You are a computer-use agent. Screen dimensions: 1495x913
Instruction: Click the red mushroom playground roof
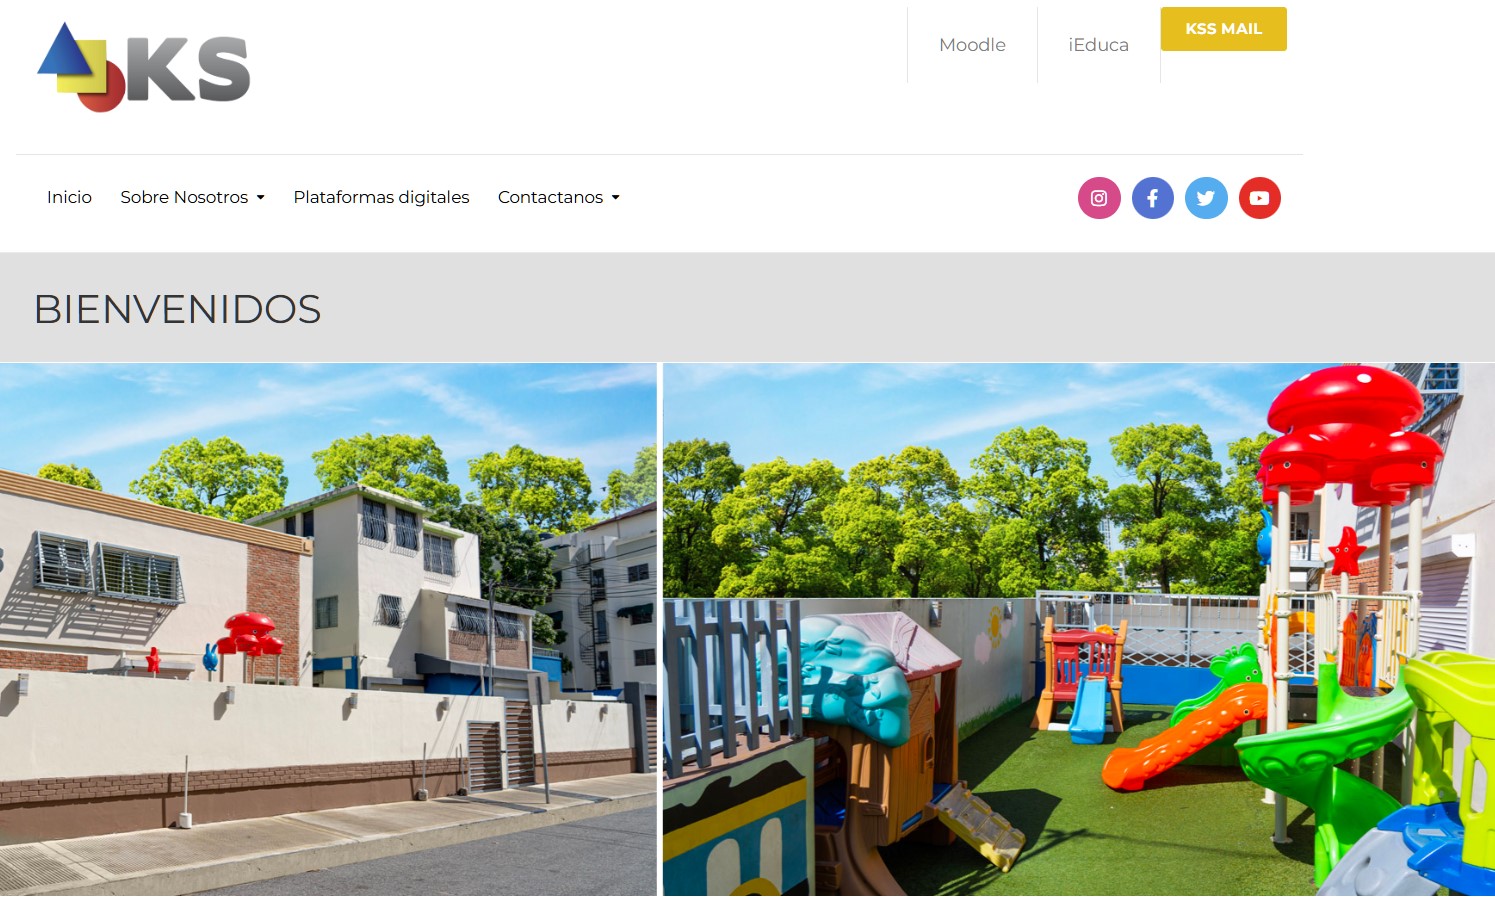click(1350, 432)
